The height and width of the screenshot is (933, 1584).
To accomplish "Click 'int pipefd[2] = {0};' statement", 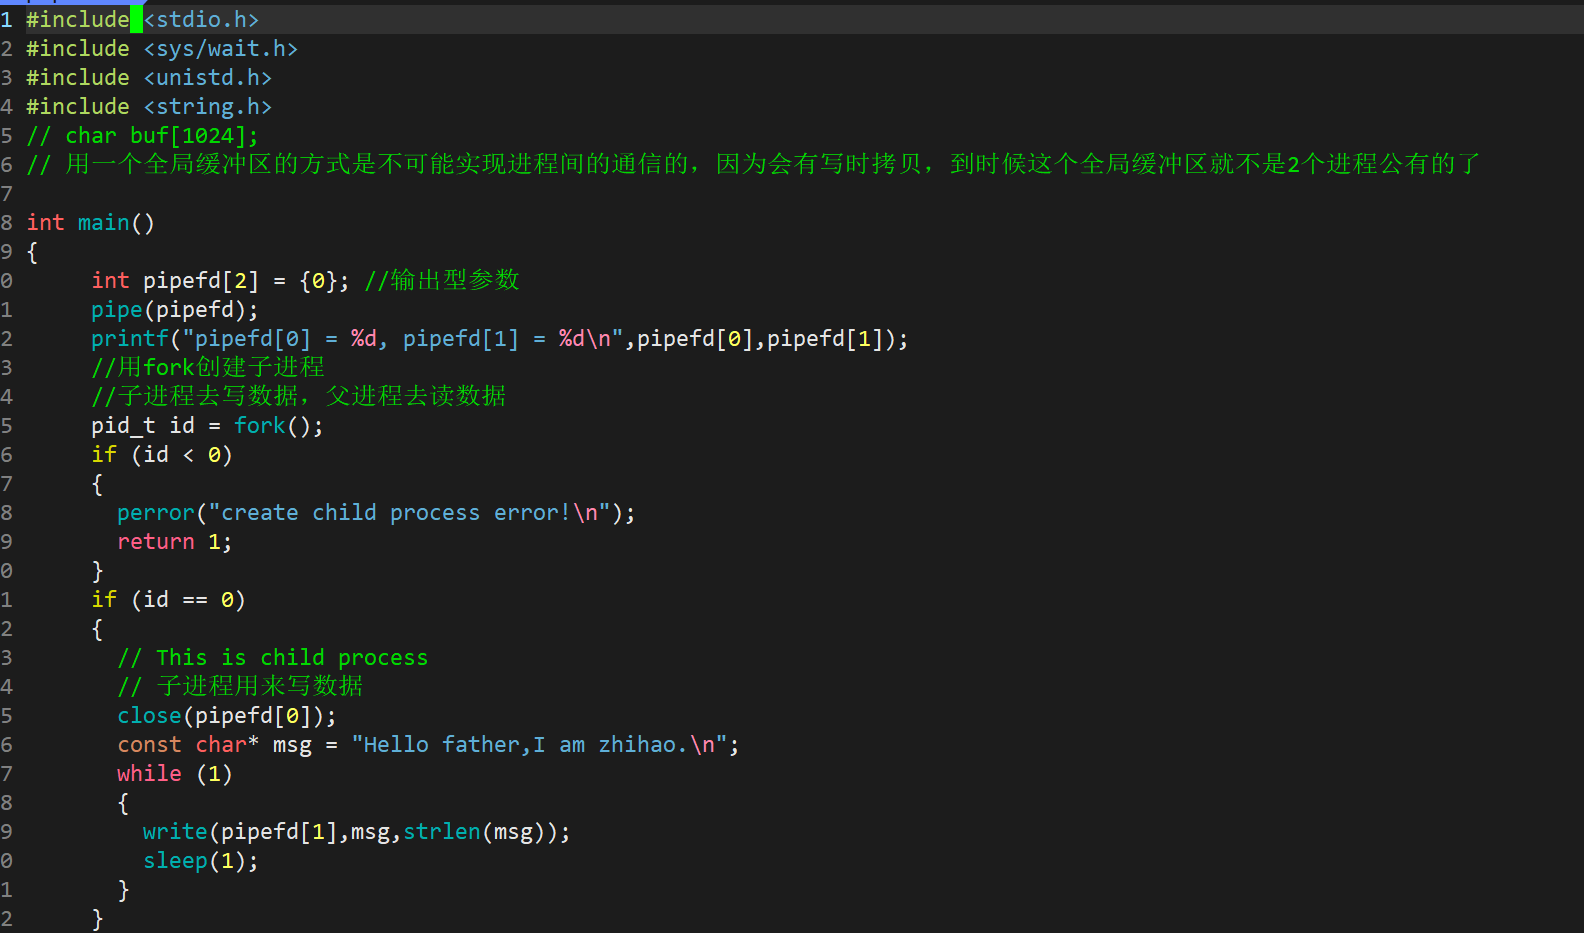I will click(x=220, y=281).
